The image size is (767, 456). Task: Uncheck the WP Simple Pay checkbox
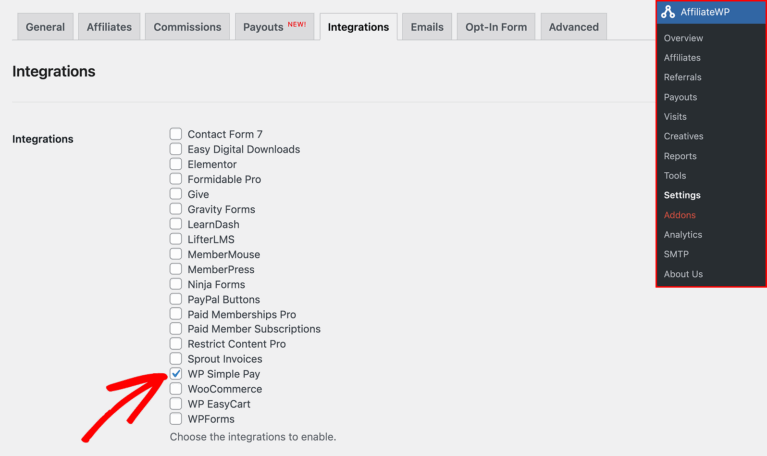tap(176, 373)
